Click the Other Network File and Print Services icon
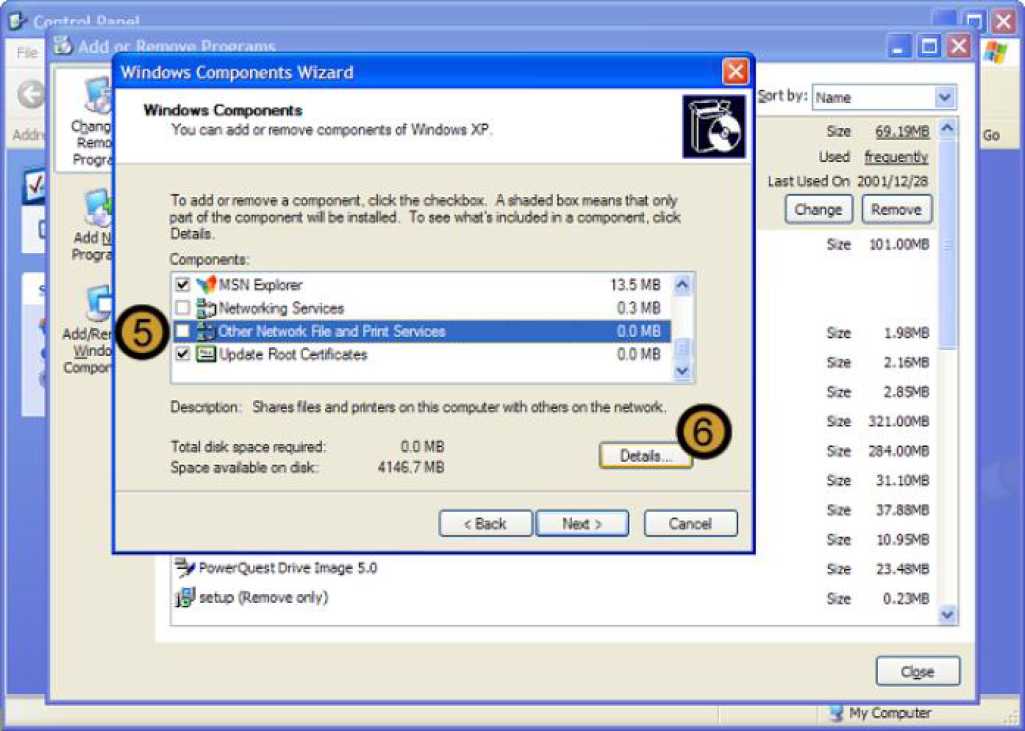 coord(206,331)
